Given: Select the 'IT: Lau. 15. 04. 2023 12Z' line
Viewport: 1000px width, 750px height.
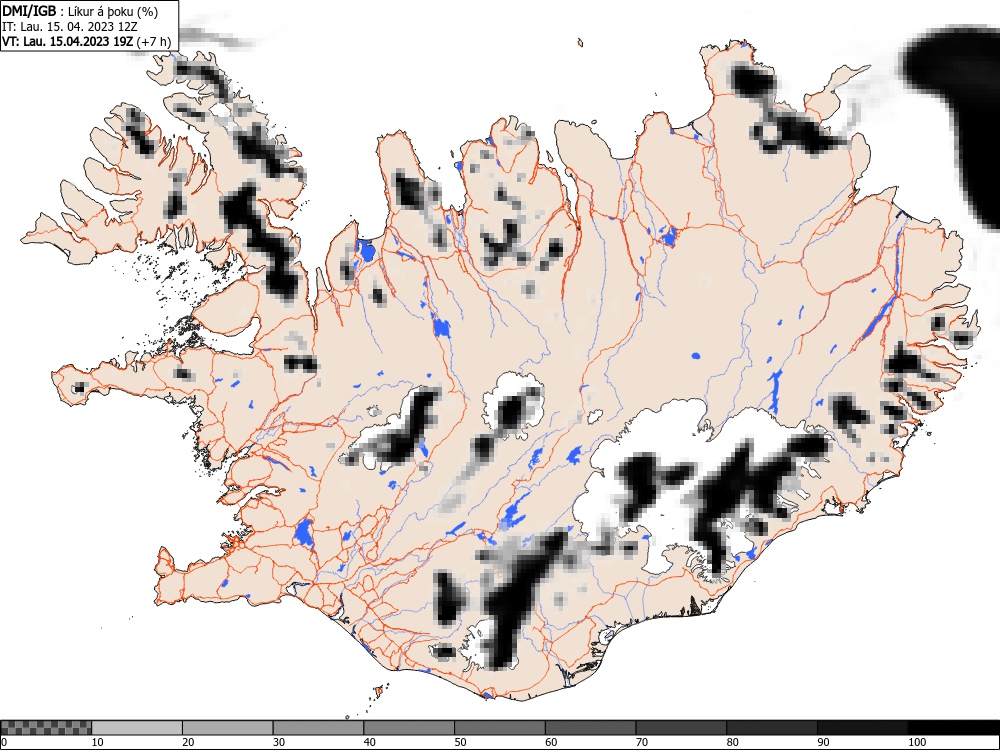Looking at the screenshot, I should [70, 27].
